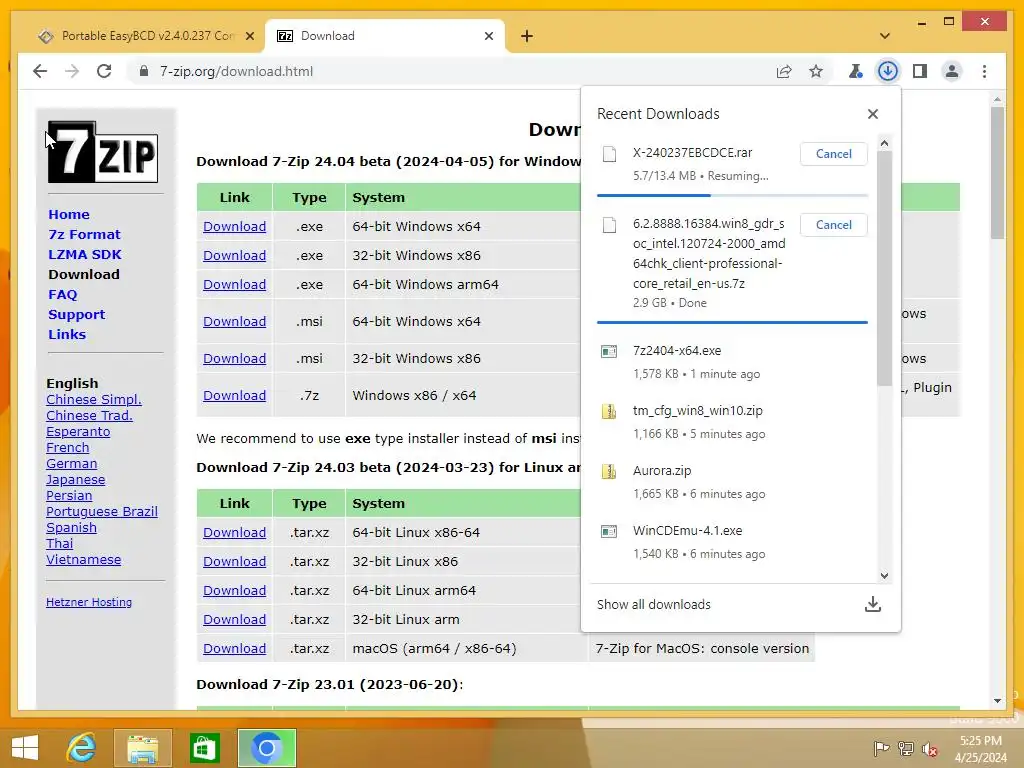Viewport: 1024px width, 768px height.
Task: Switch language to Vietnamese
Action: point(84,560)
